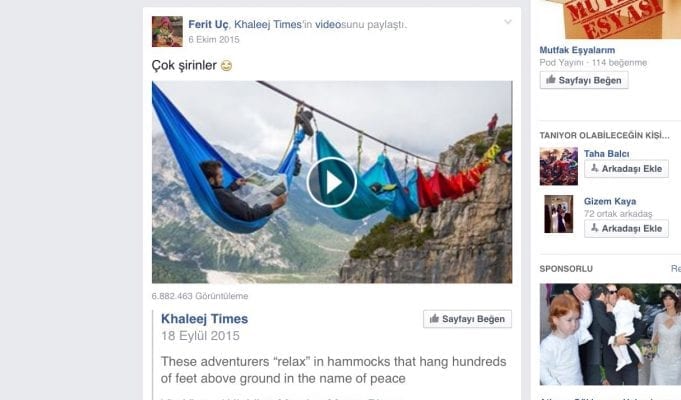
Task: Open the 6 Ekim 2015 post timestamp
Action: (x=214, y=40)
